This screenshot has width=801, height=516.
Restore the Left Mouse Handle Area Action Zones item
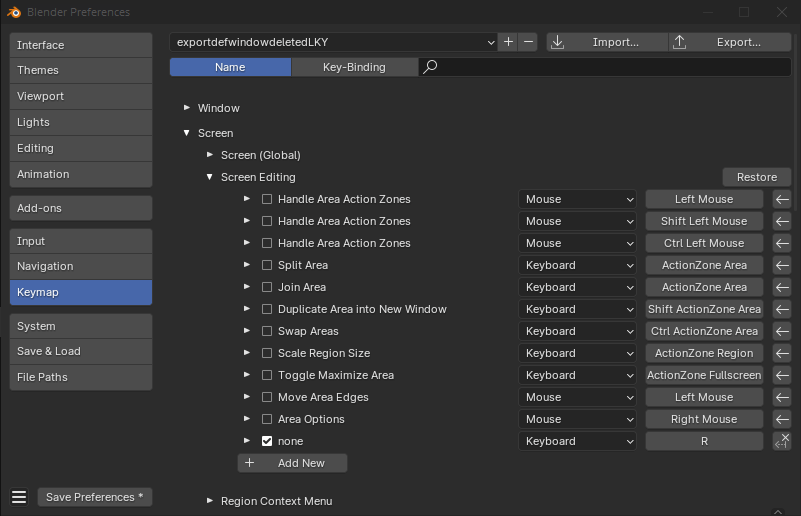[x=782, y=199]
